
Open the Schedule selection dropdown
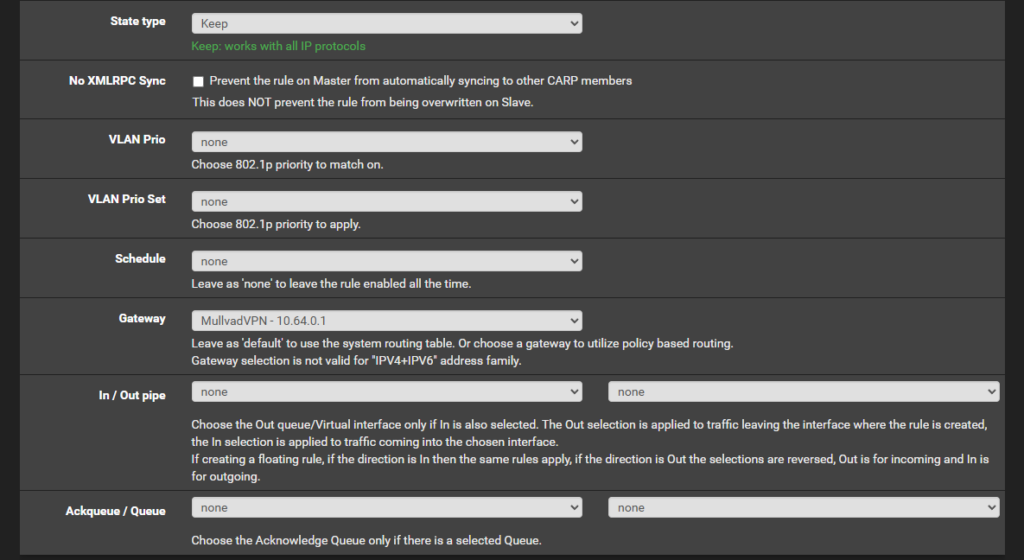[386, 261]
